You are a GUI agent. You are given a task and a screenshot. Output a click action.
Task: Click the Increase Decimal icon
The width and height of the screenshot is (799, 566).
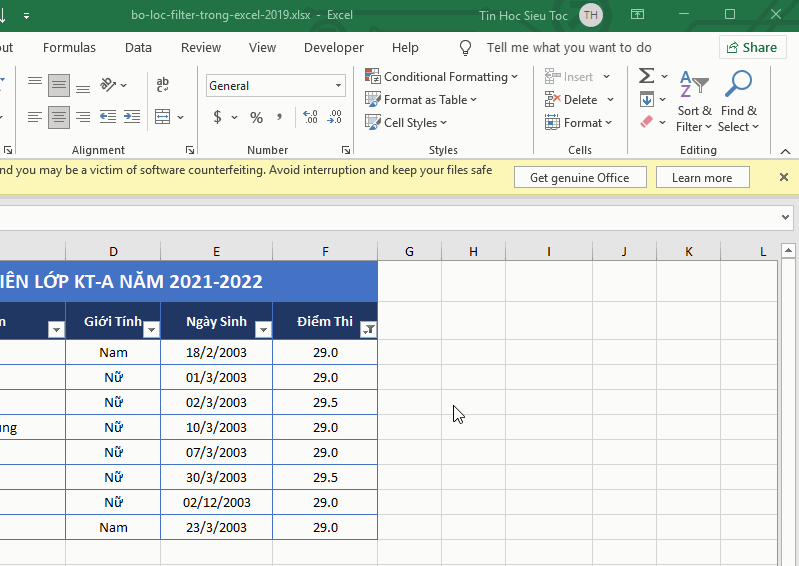(x=310, y=117)
